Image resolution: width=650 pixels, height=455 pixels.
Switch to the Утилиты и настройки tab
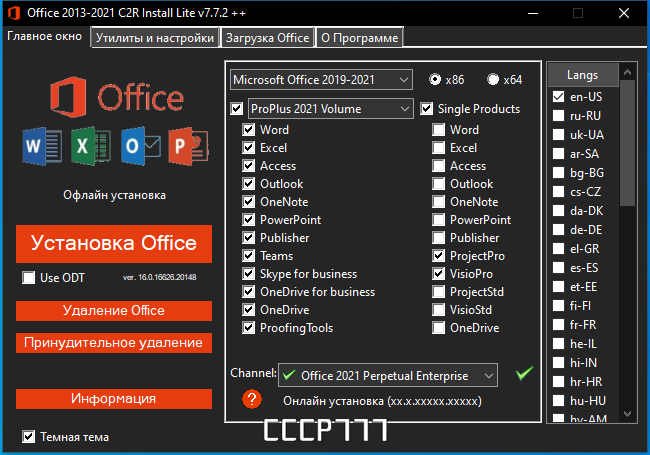pos(155,38)
